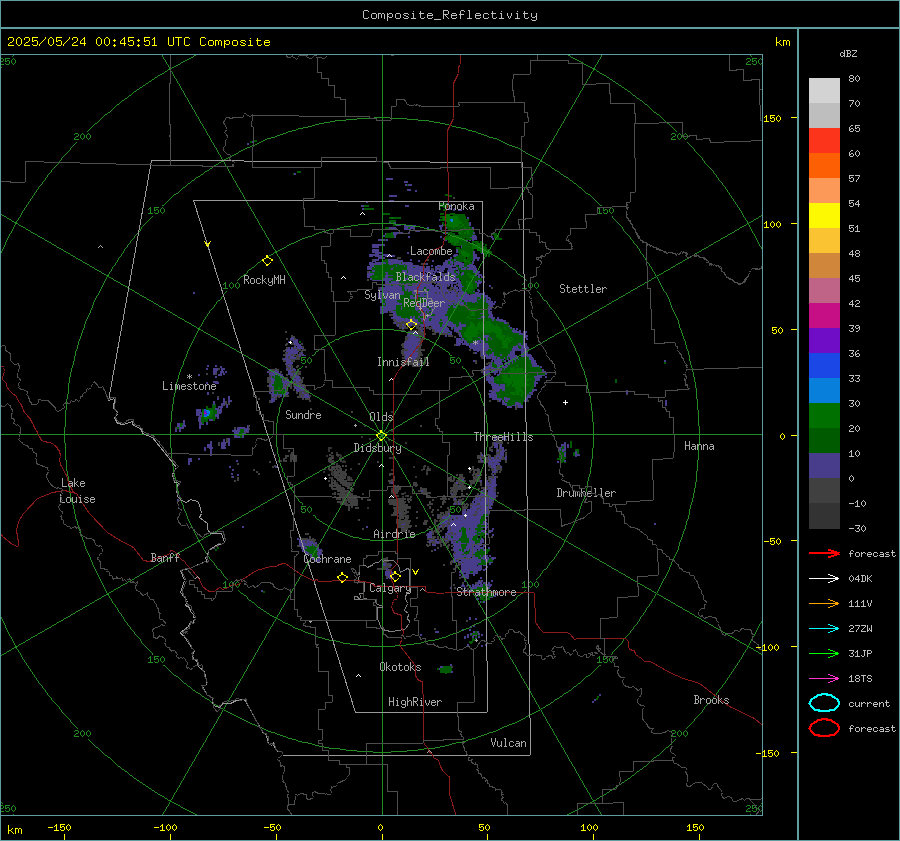Click the blue 36–33 dBZ color swatch
Image resolution: width=900 pixels, height=841 pixels.
click(x=824, y=366)
